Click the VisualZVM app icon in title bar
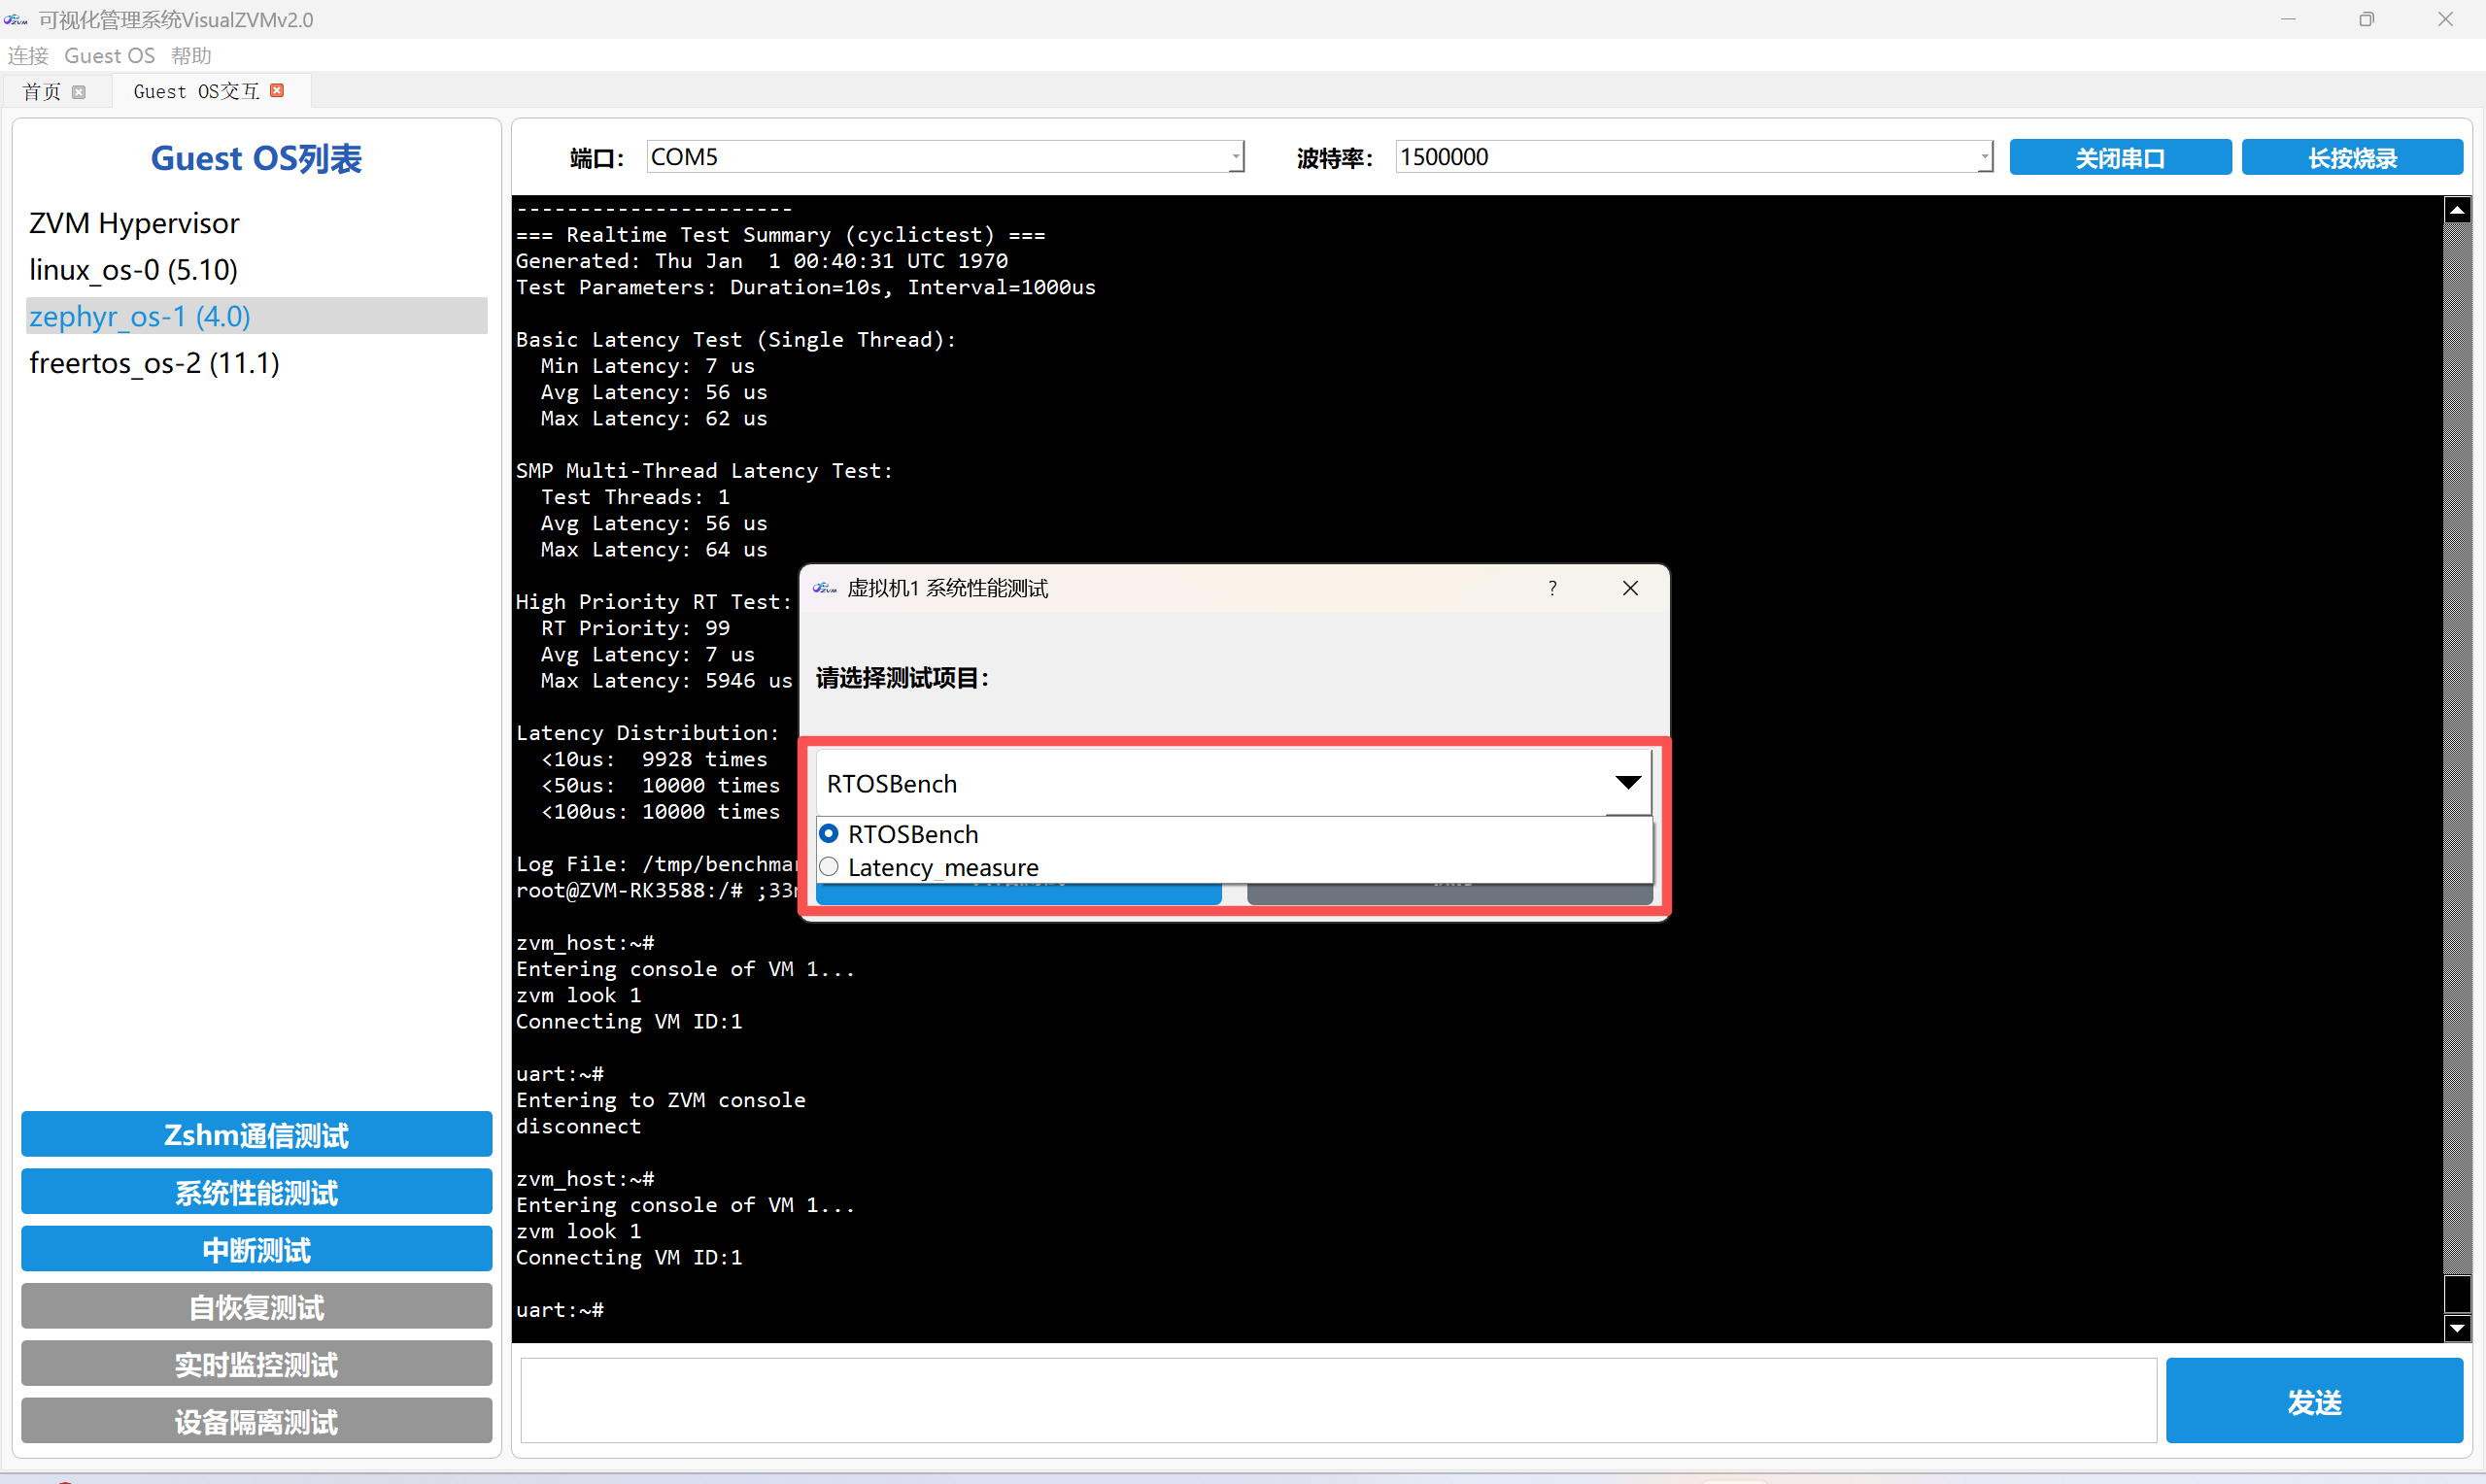This screenshot has width=2486, height=1484. (16, 19)
